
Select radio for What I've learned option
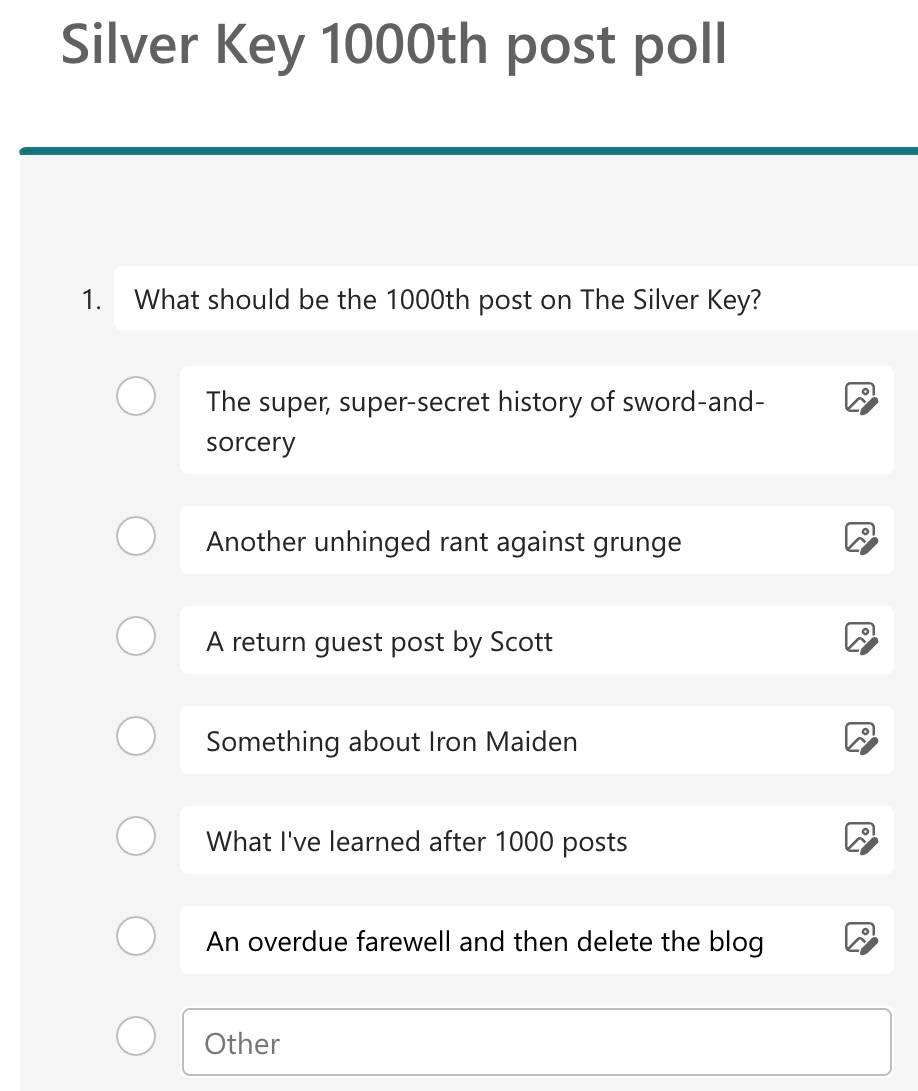point(136,836)
